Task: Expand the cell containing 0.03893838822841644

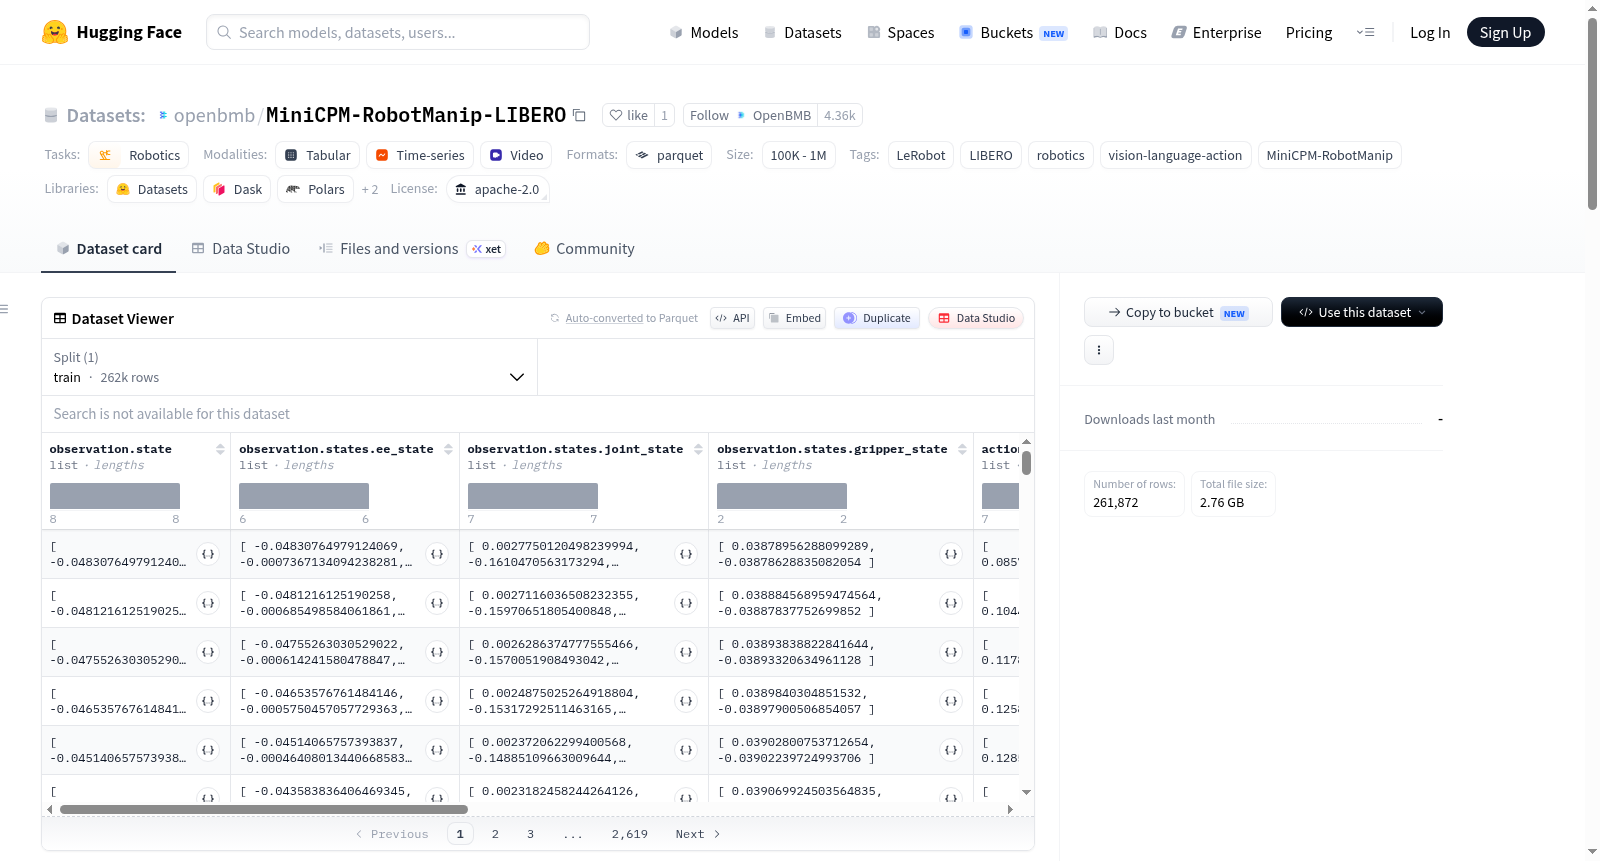Action: 951,652
